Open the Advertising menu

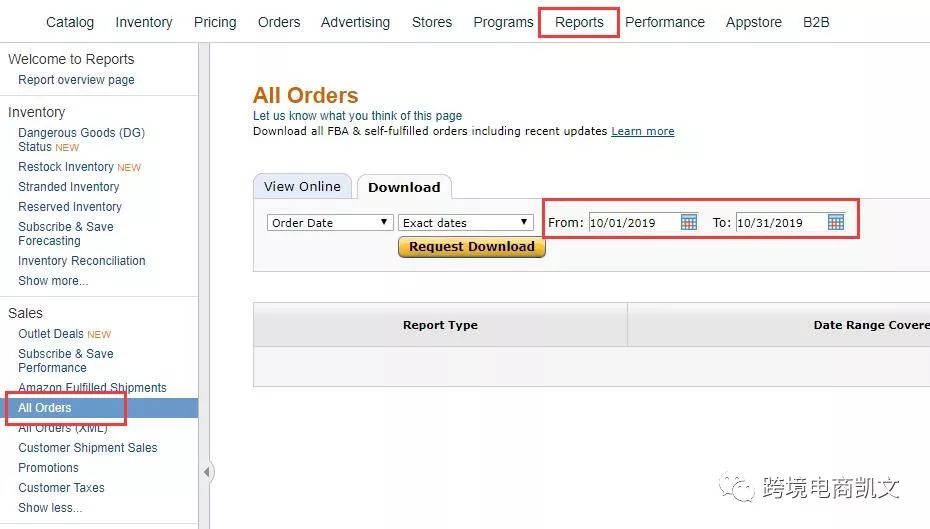(x=356, y=22)
